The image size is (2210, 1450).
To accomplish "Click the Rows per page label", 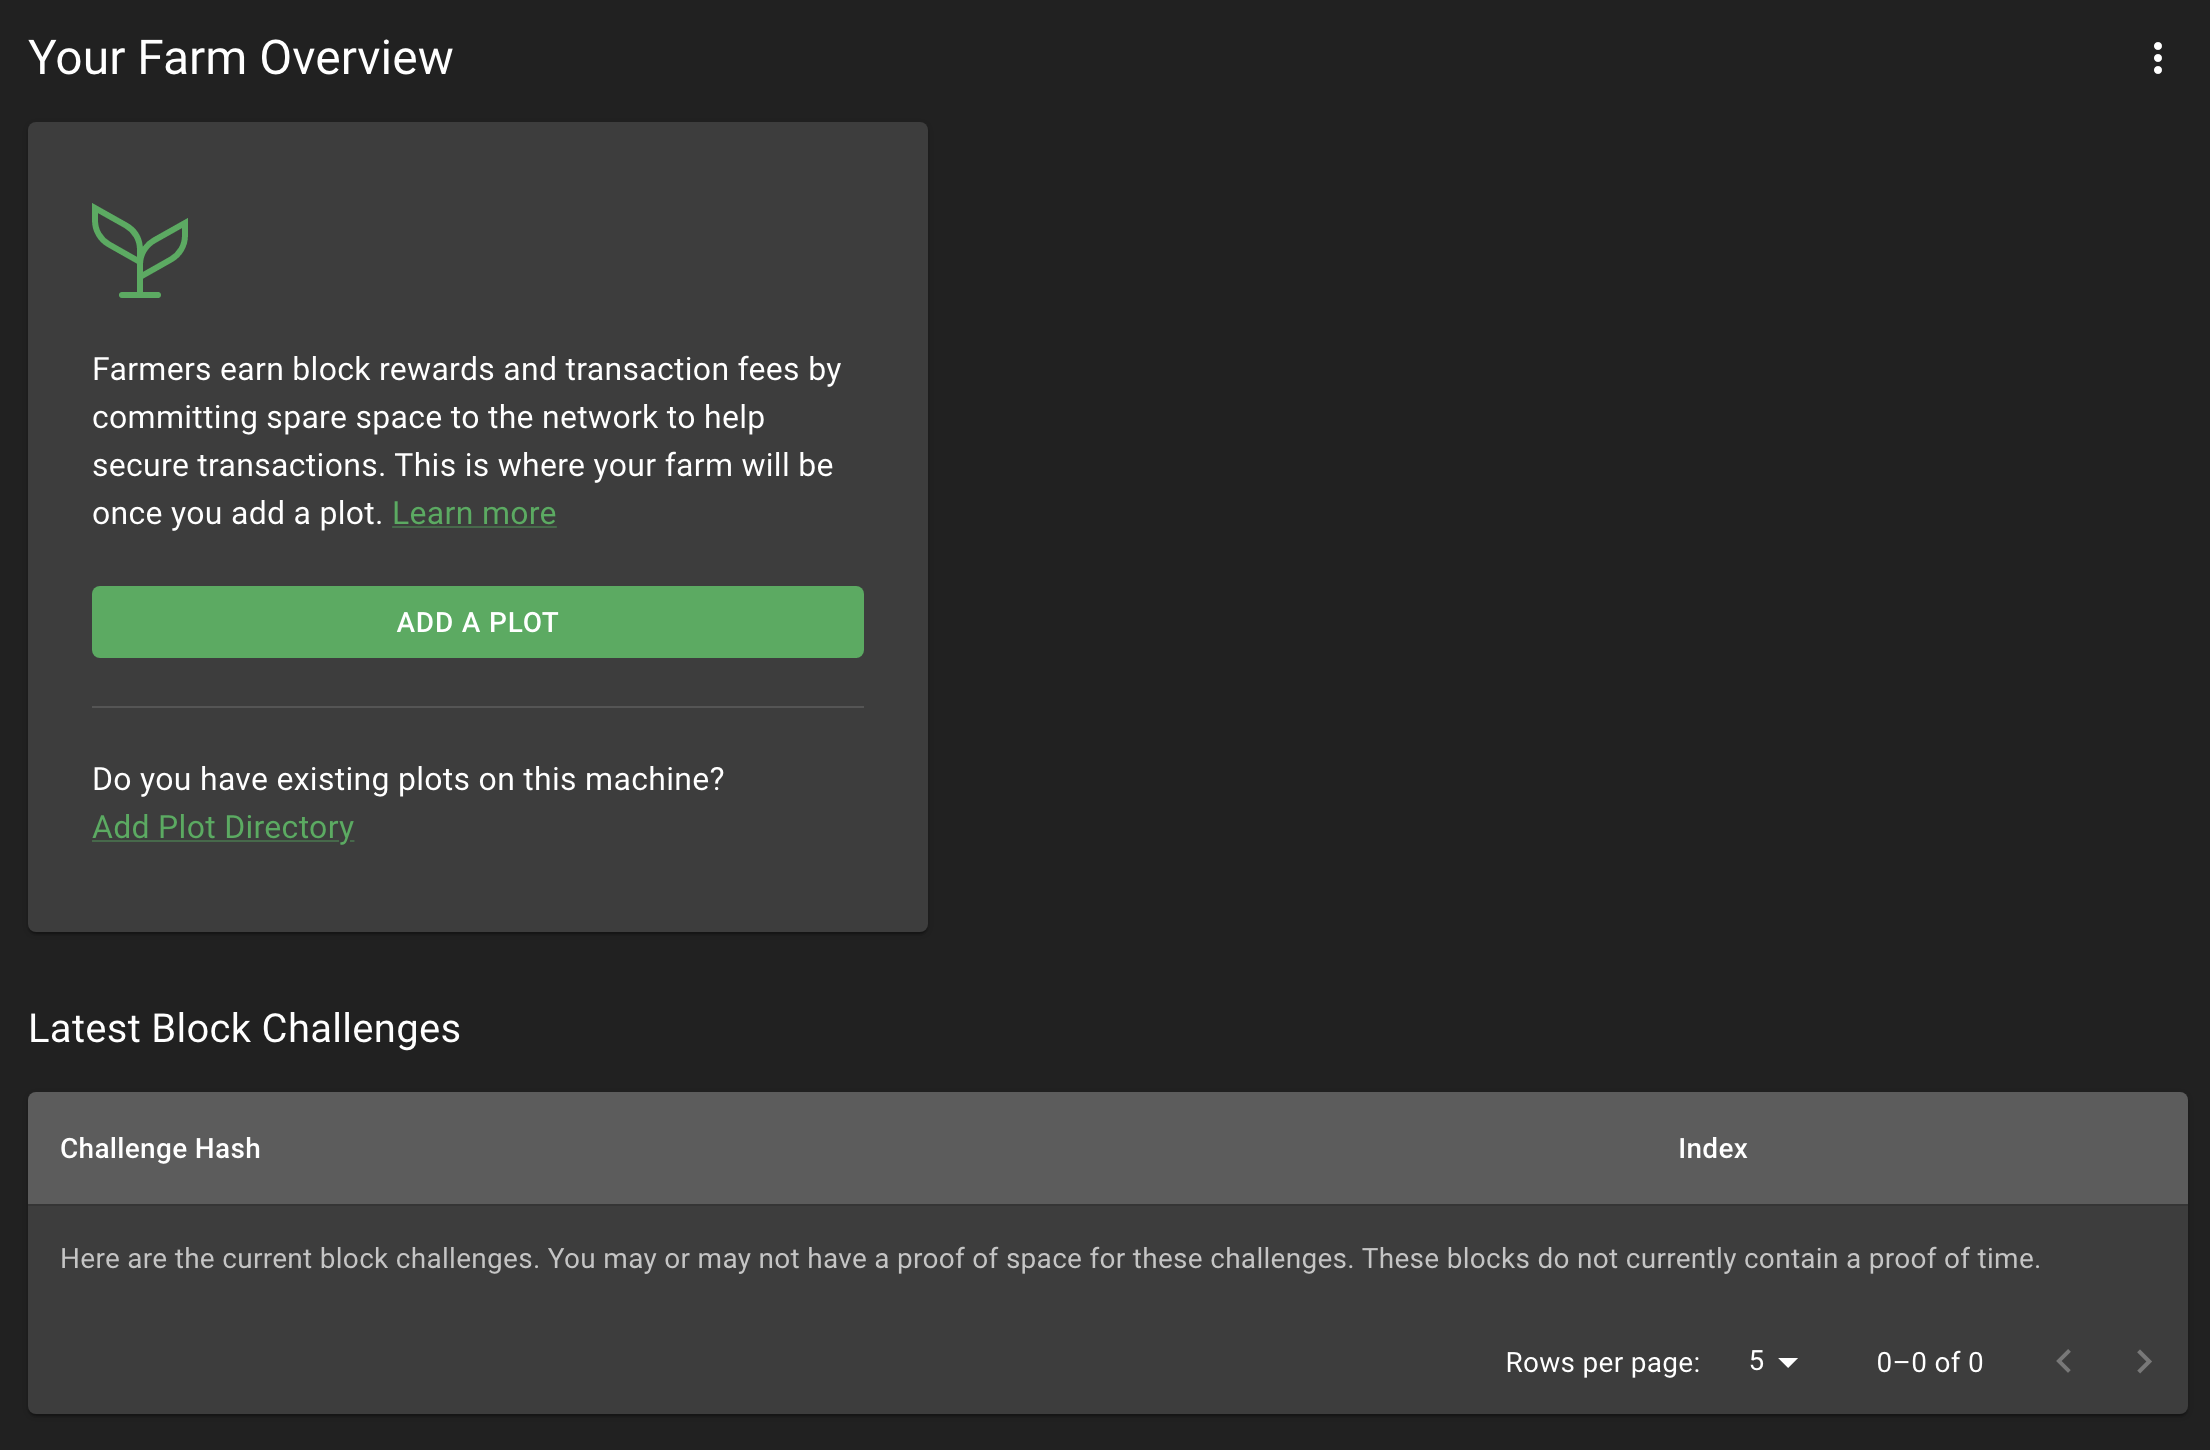I will (1603, 1362).
